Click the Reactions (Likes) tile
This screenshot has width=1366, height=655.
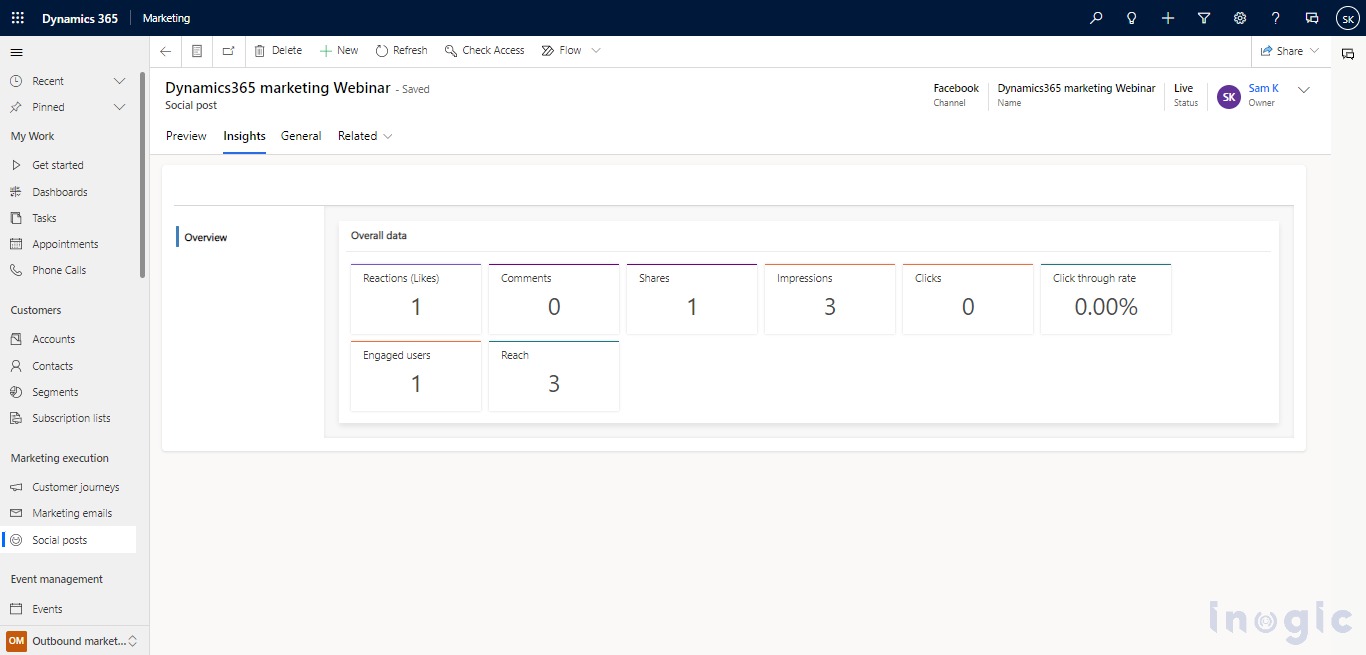(416, 299)
